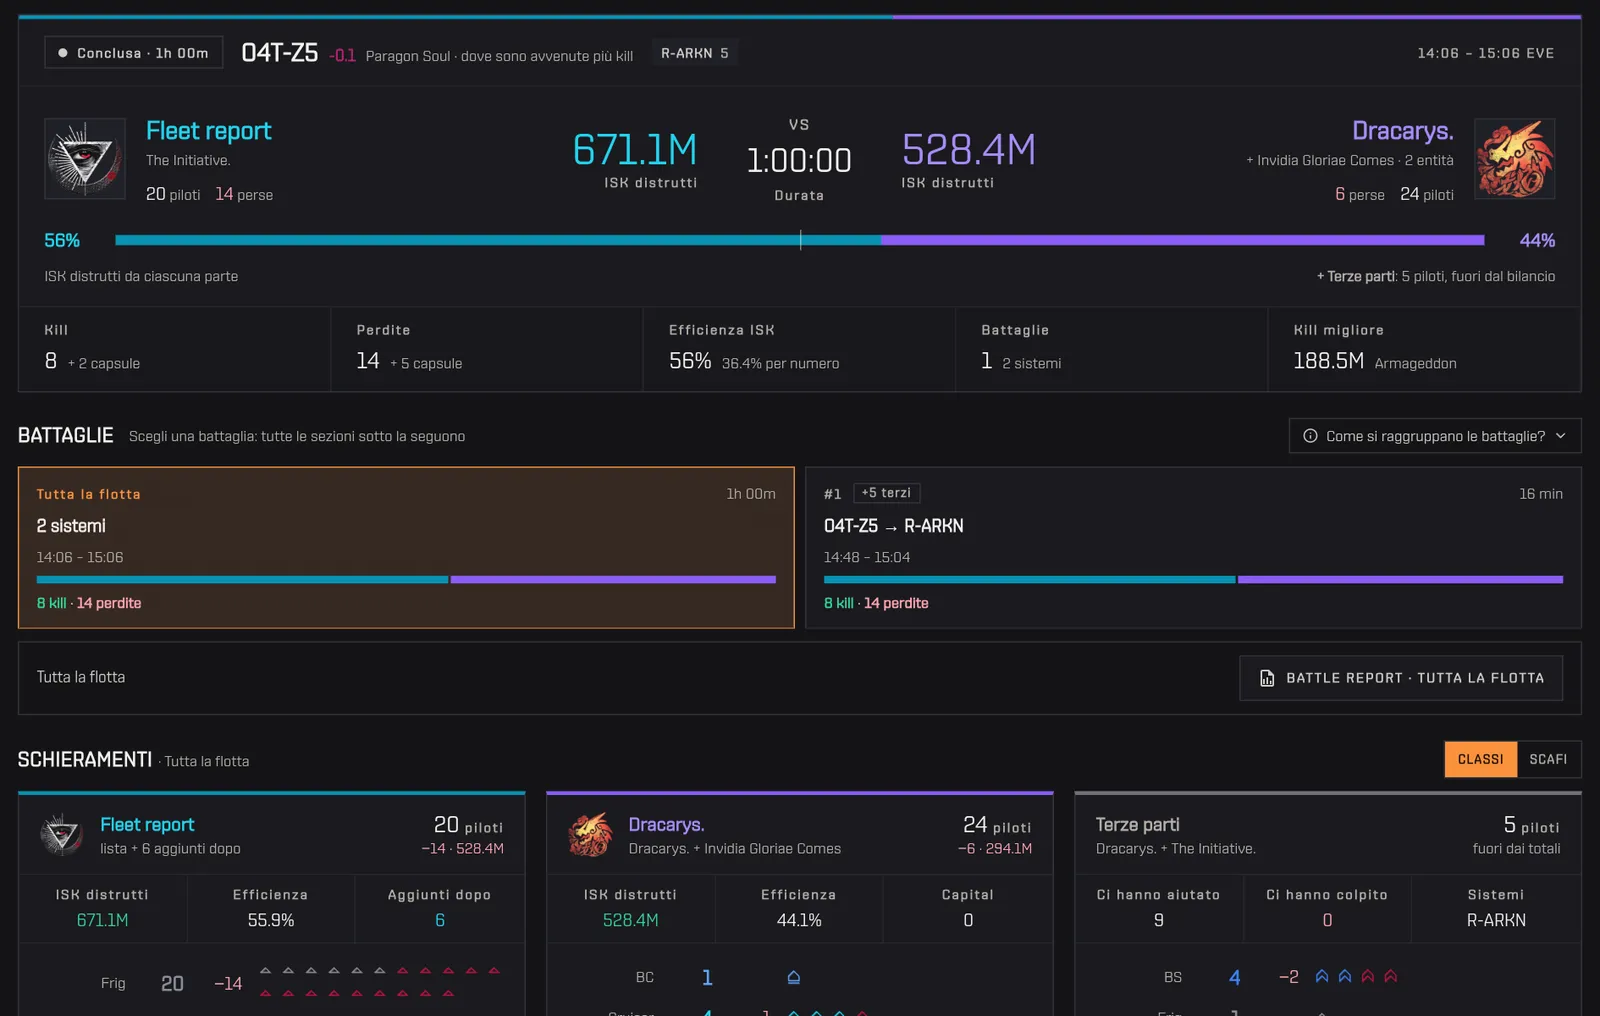
Task: Click the ISK destroyed balance bar
Action: (x=800, y=240)
